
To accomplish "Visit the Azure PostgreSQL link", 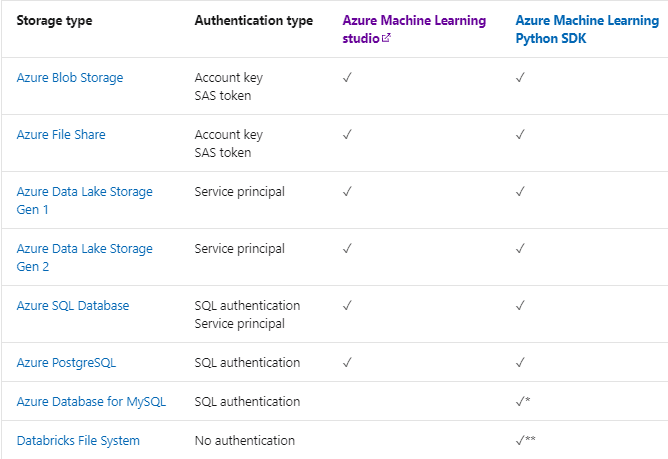I will pos(66,362).
